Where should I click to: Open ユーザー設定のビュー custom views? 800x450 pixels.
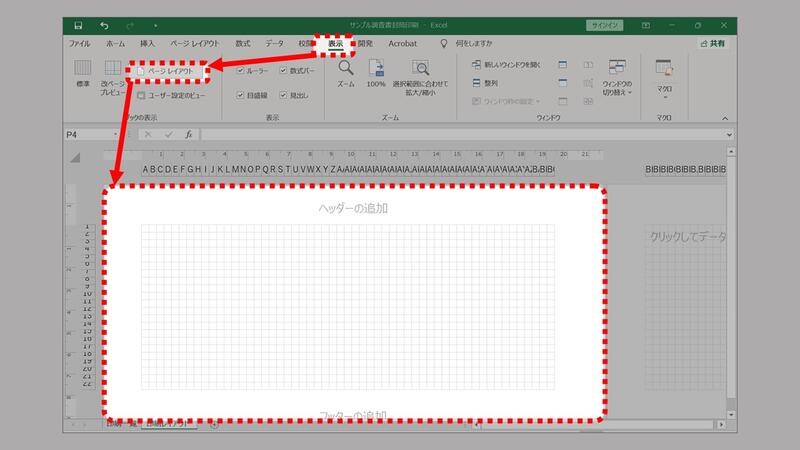tap(171, 95)
